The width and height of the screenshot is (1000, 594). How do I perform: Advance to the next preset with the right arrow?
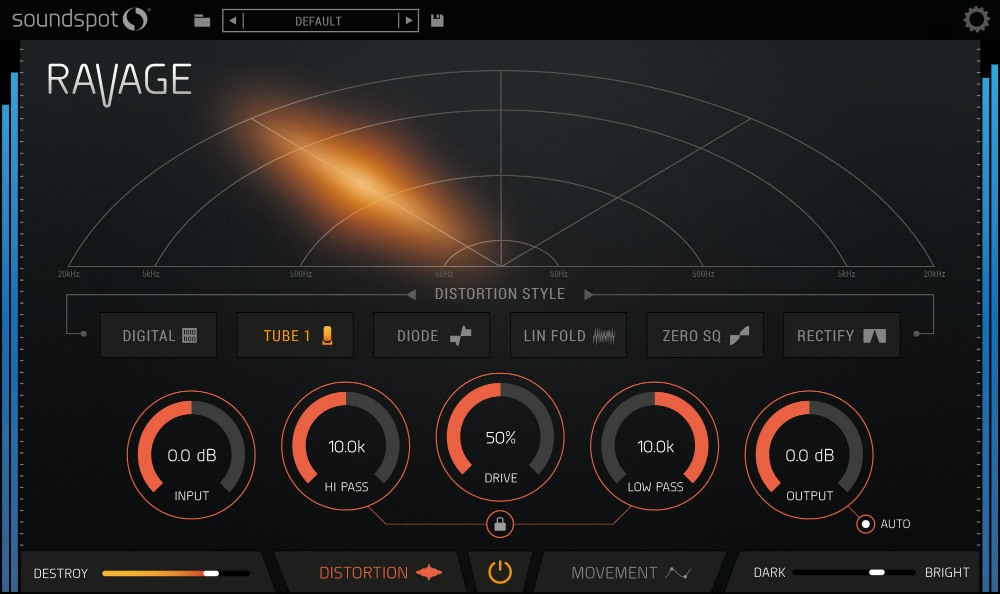point(408,20)
